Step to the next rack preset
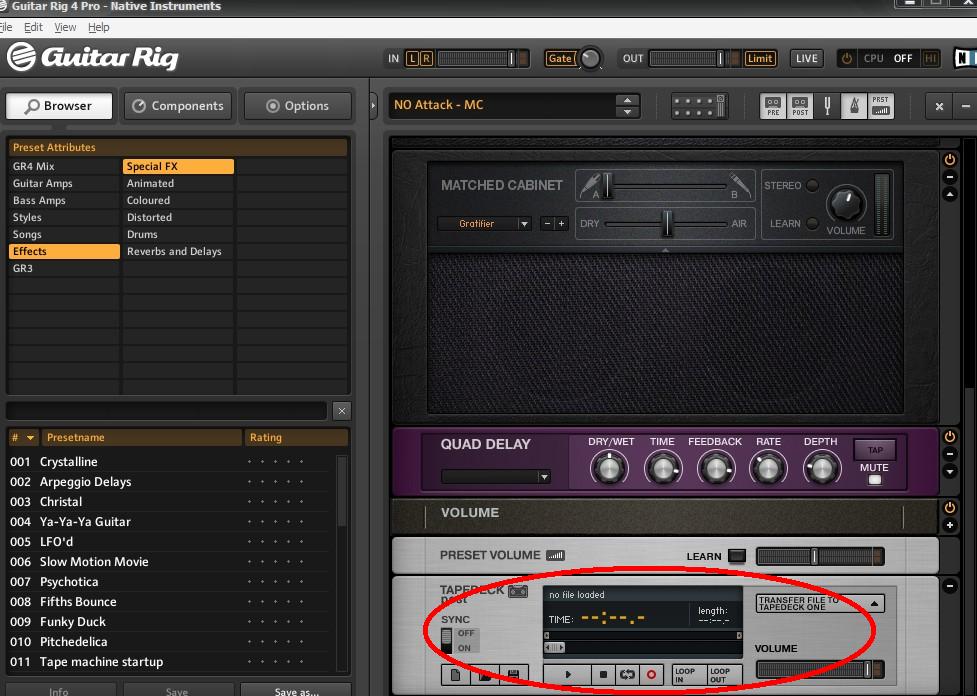The width and height of the screenshot is (977, 696). pos(627,113)
